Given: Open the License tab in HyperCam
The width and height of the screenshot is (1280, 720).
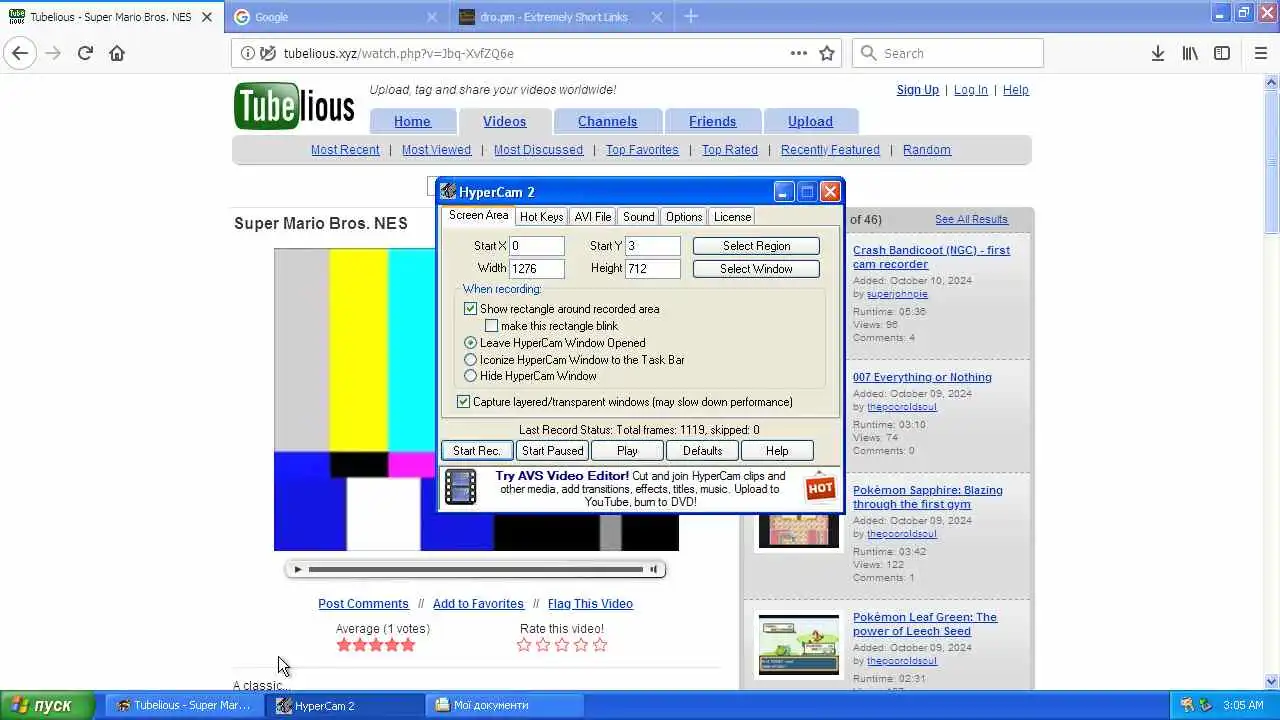Looking at the screenshot, I should point(732,217).
